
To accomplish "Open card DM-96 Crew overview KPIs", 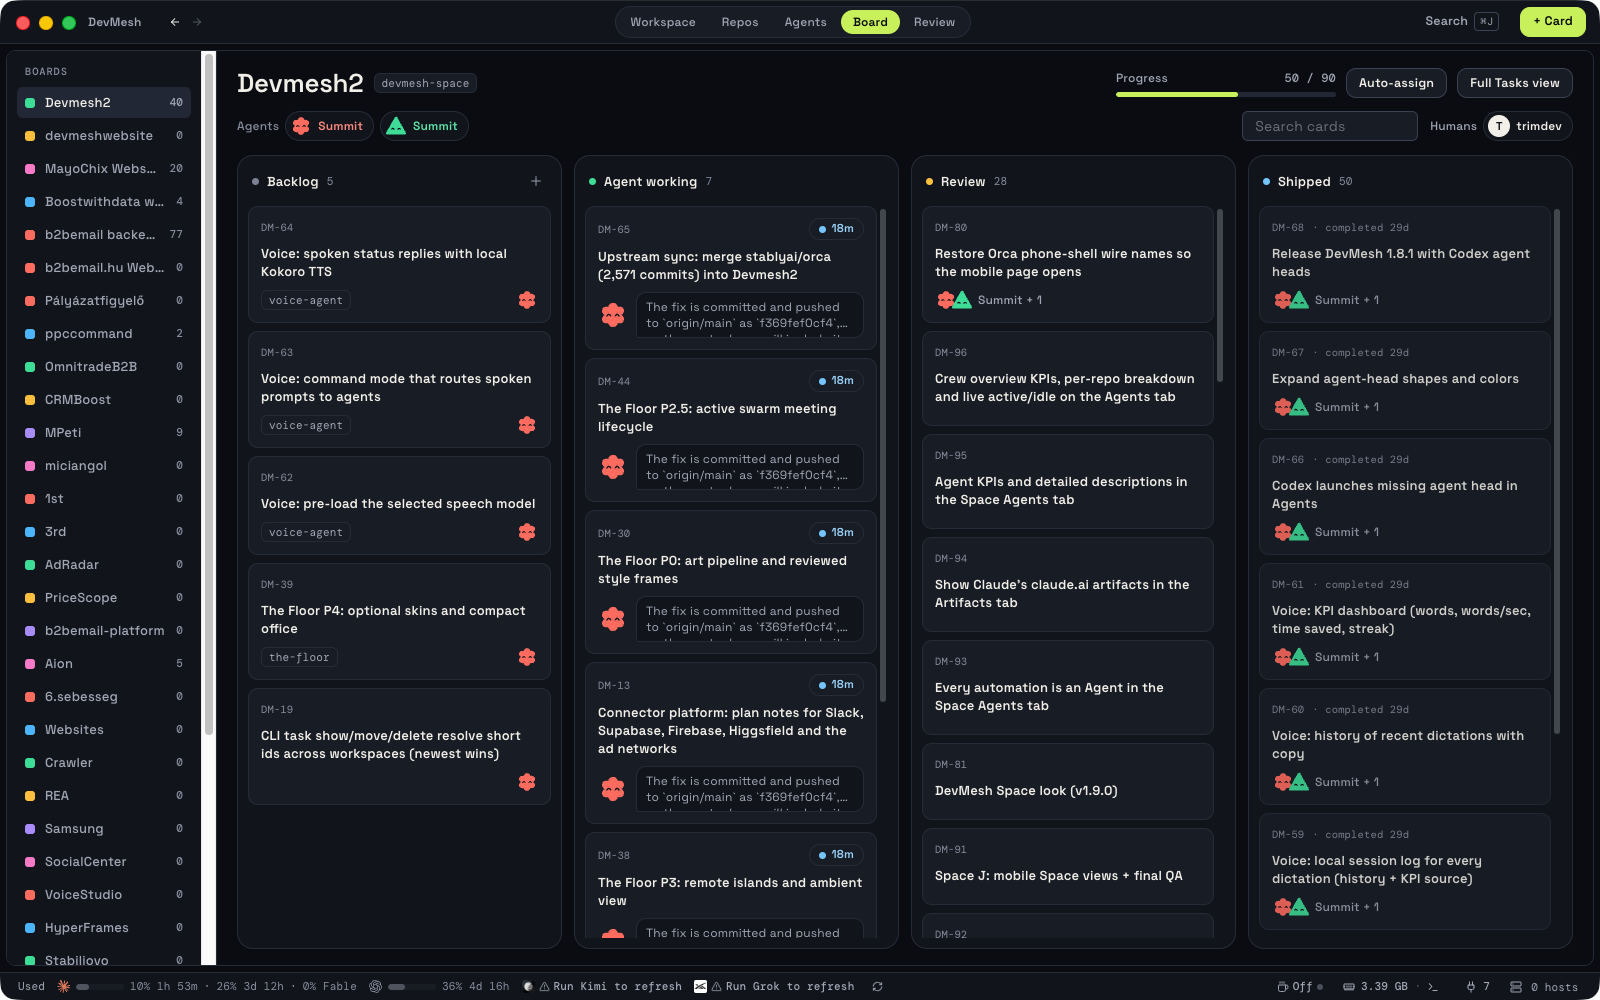I will point(1068,379).
